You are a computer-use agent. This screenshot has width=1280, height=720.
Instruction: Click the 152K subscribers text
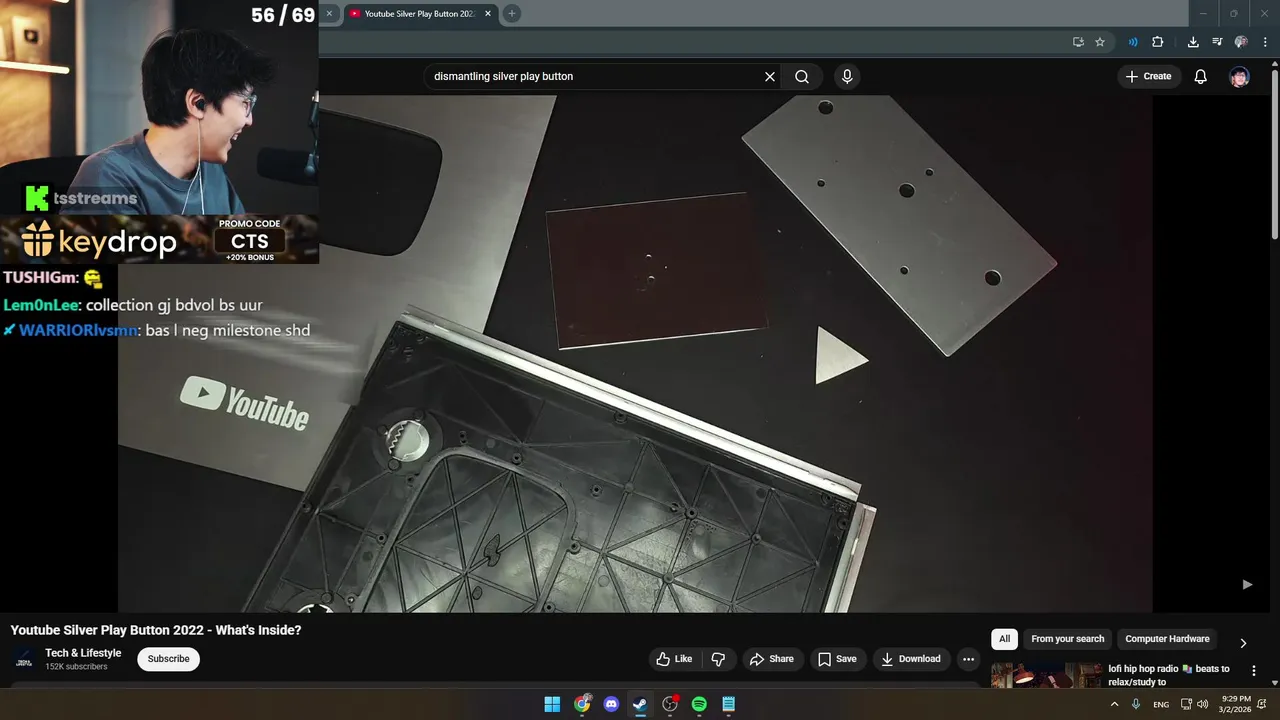(x=76, y=667)
